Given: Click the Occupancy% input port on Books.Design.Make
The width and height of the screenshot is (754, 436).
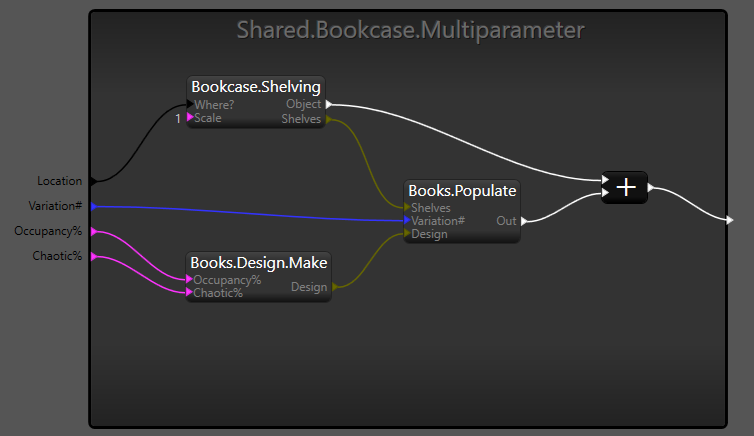Looking at the screenshot, I should coord(190,280).
